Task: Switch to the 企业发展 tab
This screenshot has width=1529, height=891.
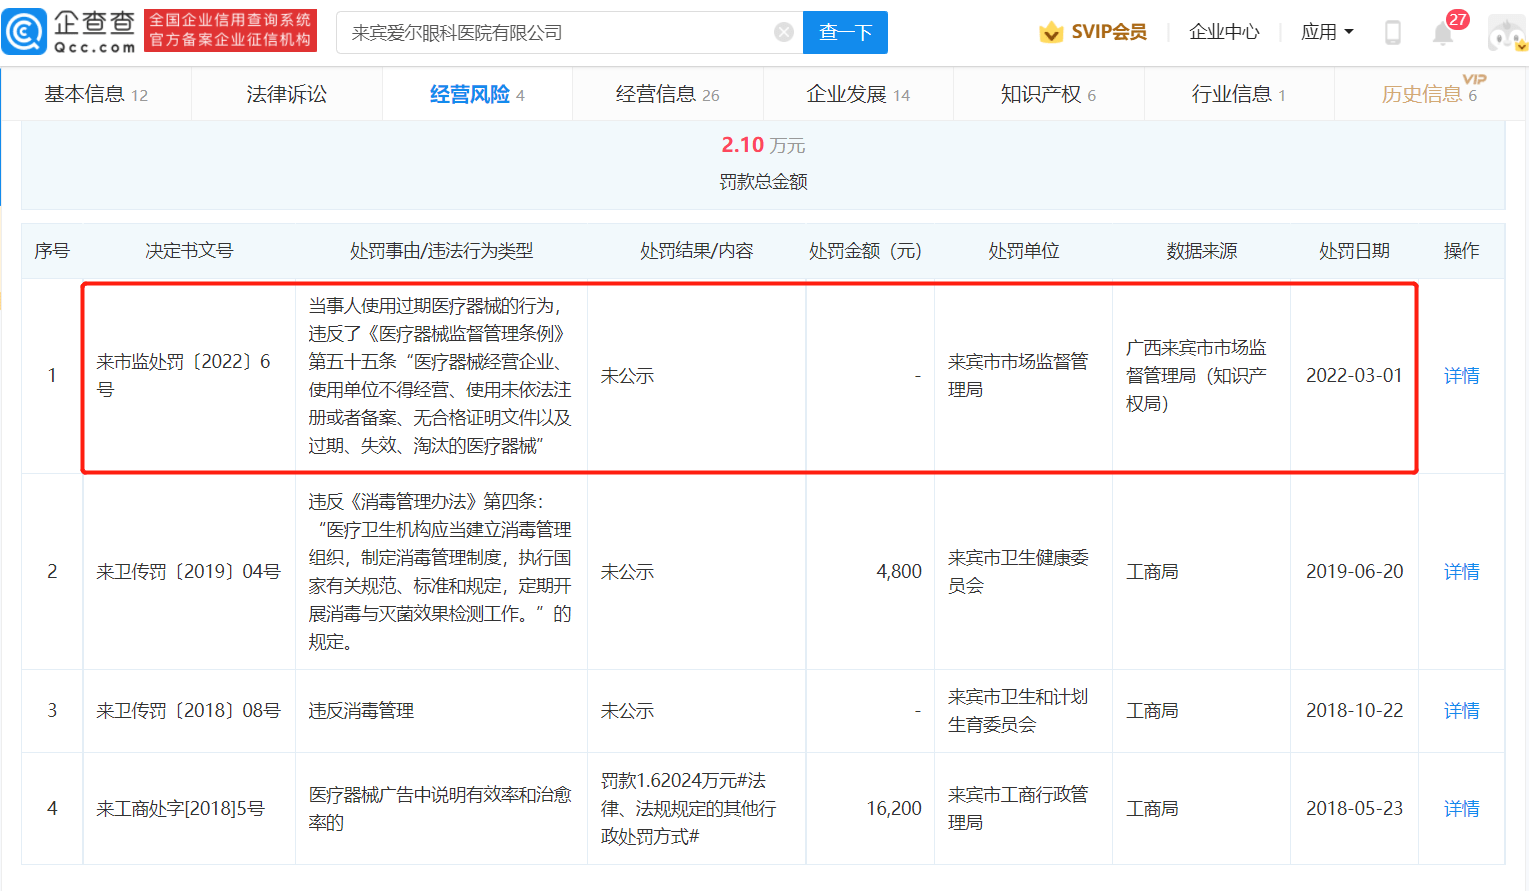Action: click(858, 94)
